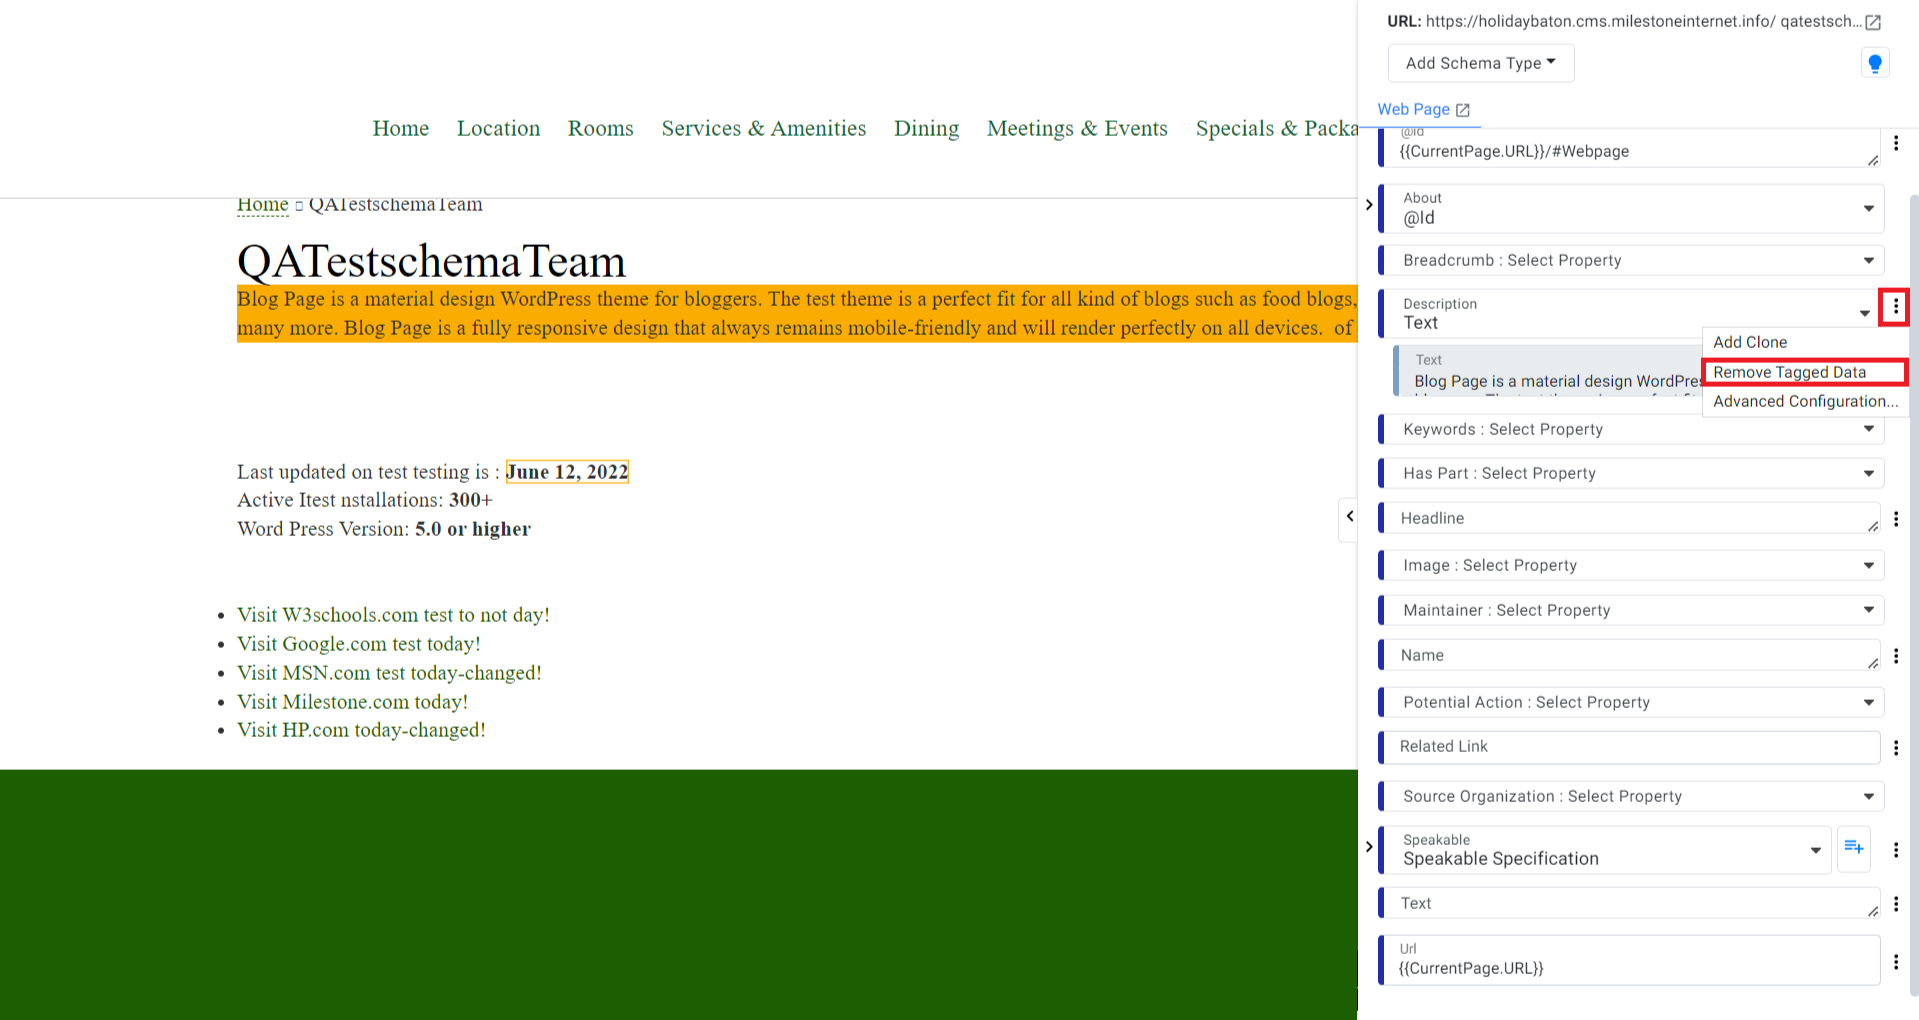Open the three-dot menu beside Description
The height and width of the screenshot is (1020, 1919).
(x=1895, y=307)
